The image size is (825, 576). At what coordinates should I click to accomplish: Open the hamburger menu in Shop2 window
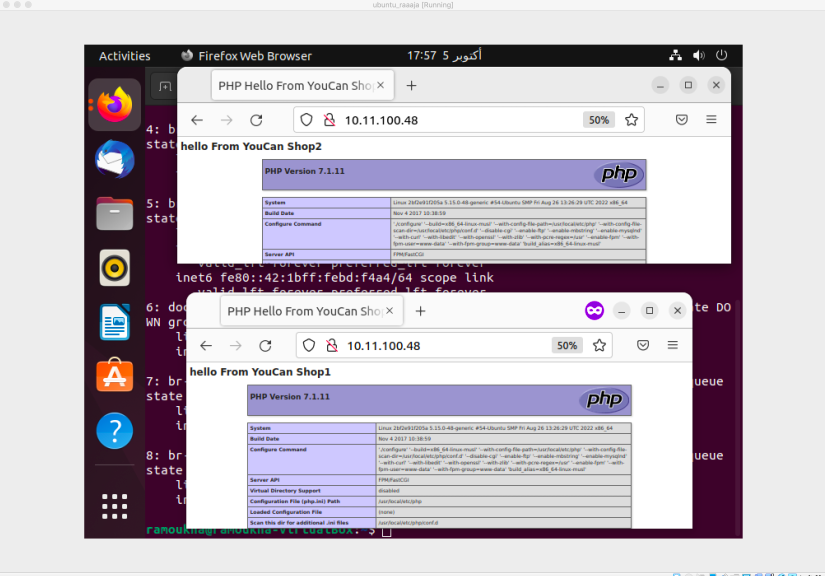[x=711, y=120]
